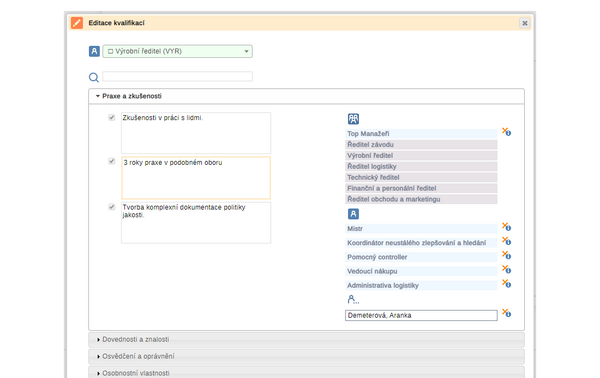This screenshot has height=378, width=600.
Task: Click the X info icon beside Vedoucí nákupu
Action: (x=506, y=269)
